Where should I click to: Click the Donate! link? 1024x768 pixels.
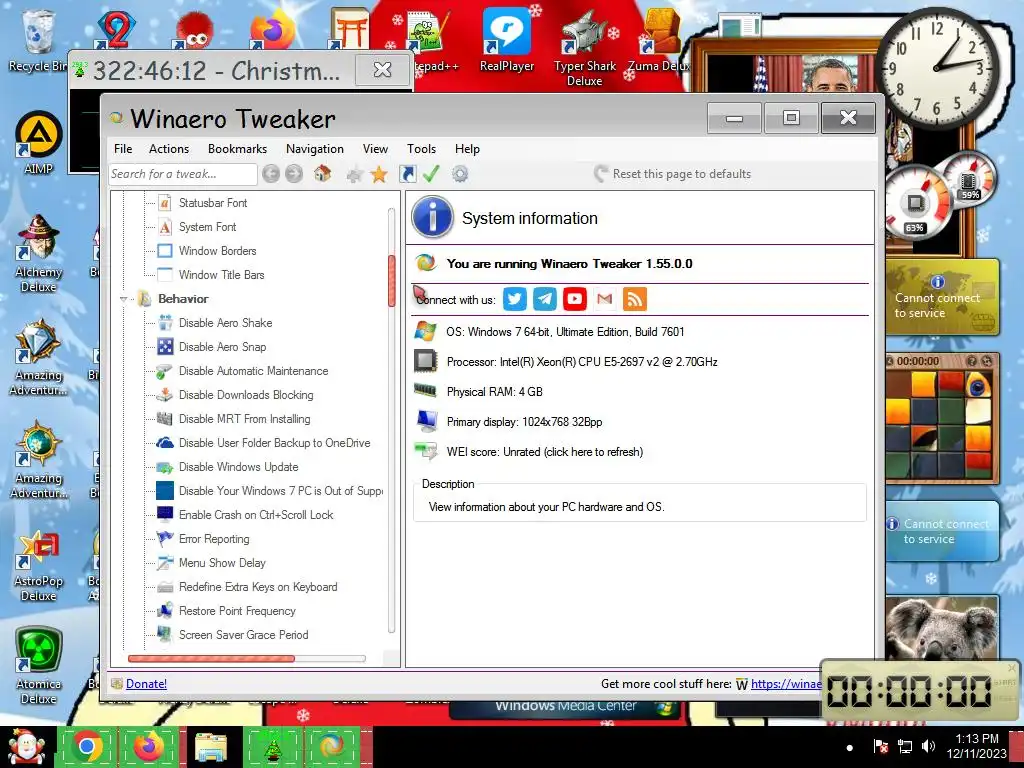(146, 684)
